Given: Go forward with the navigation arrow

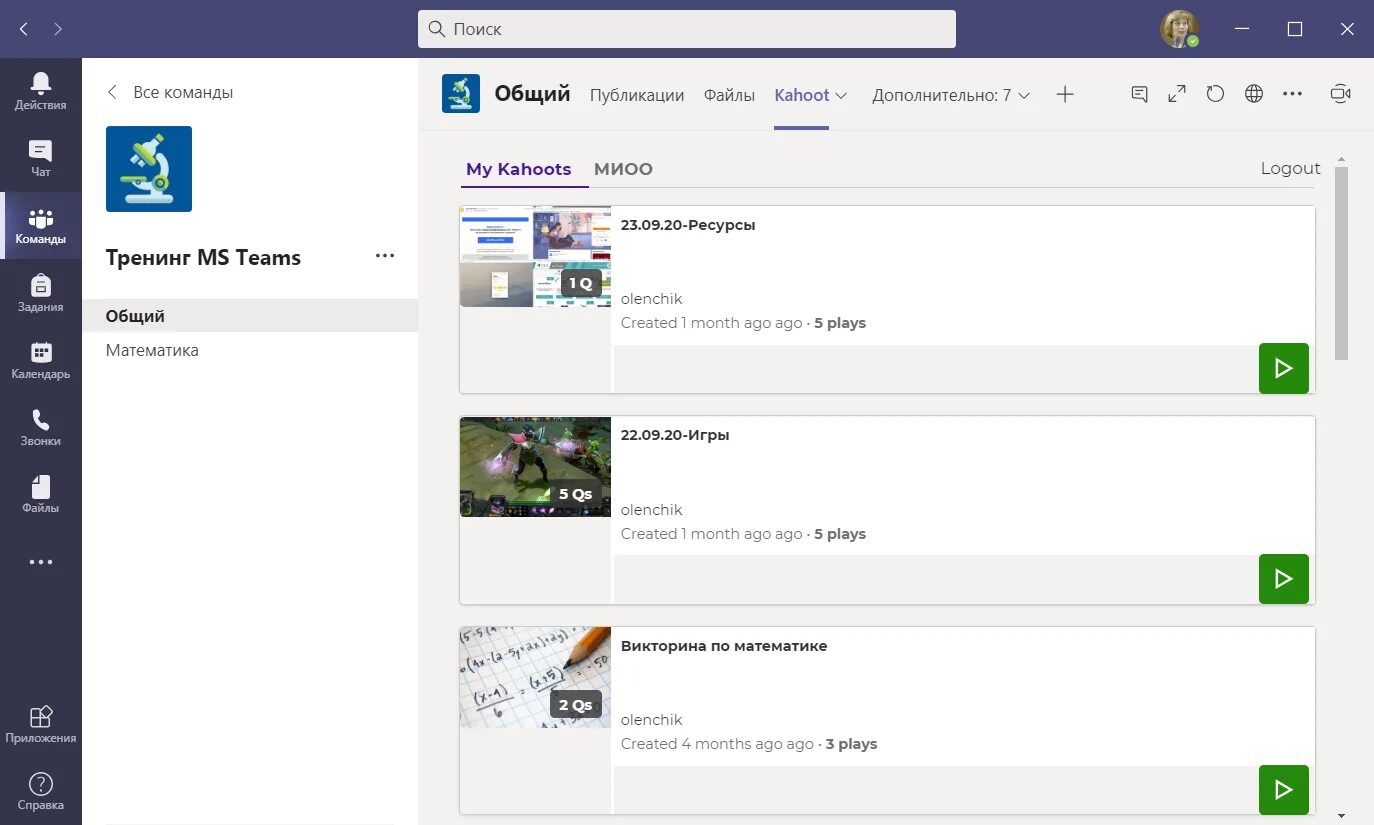Looking at the screenshot, I should point(58,29).
